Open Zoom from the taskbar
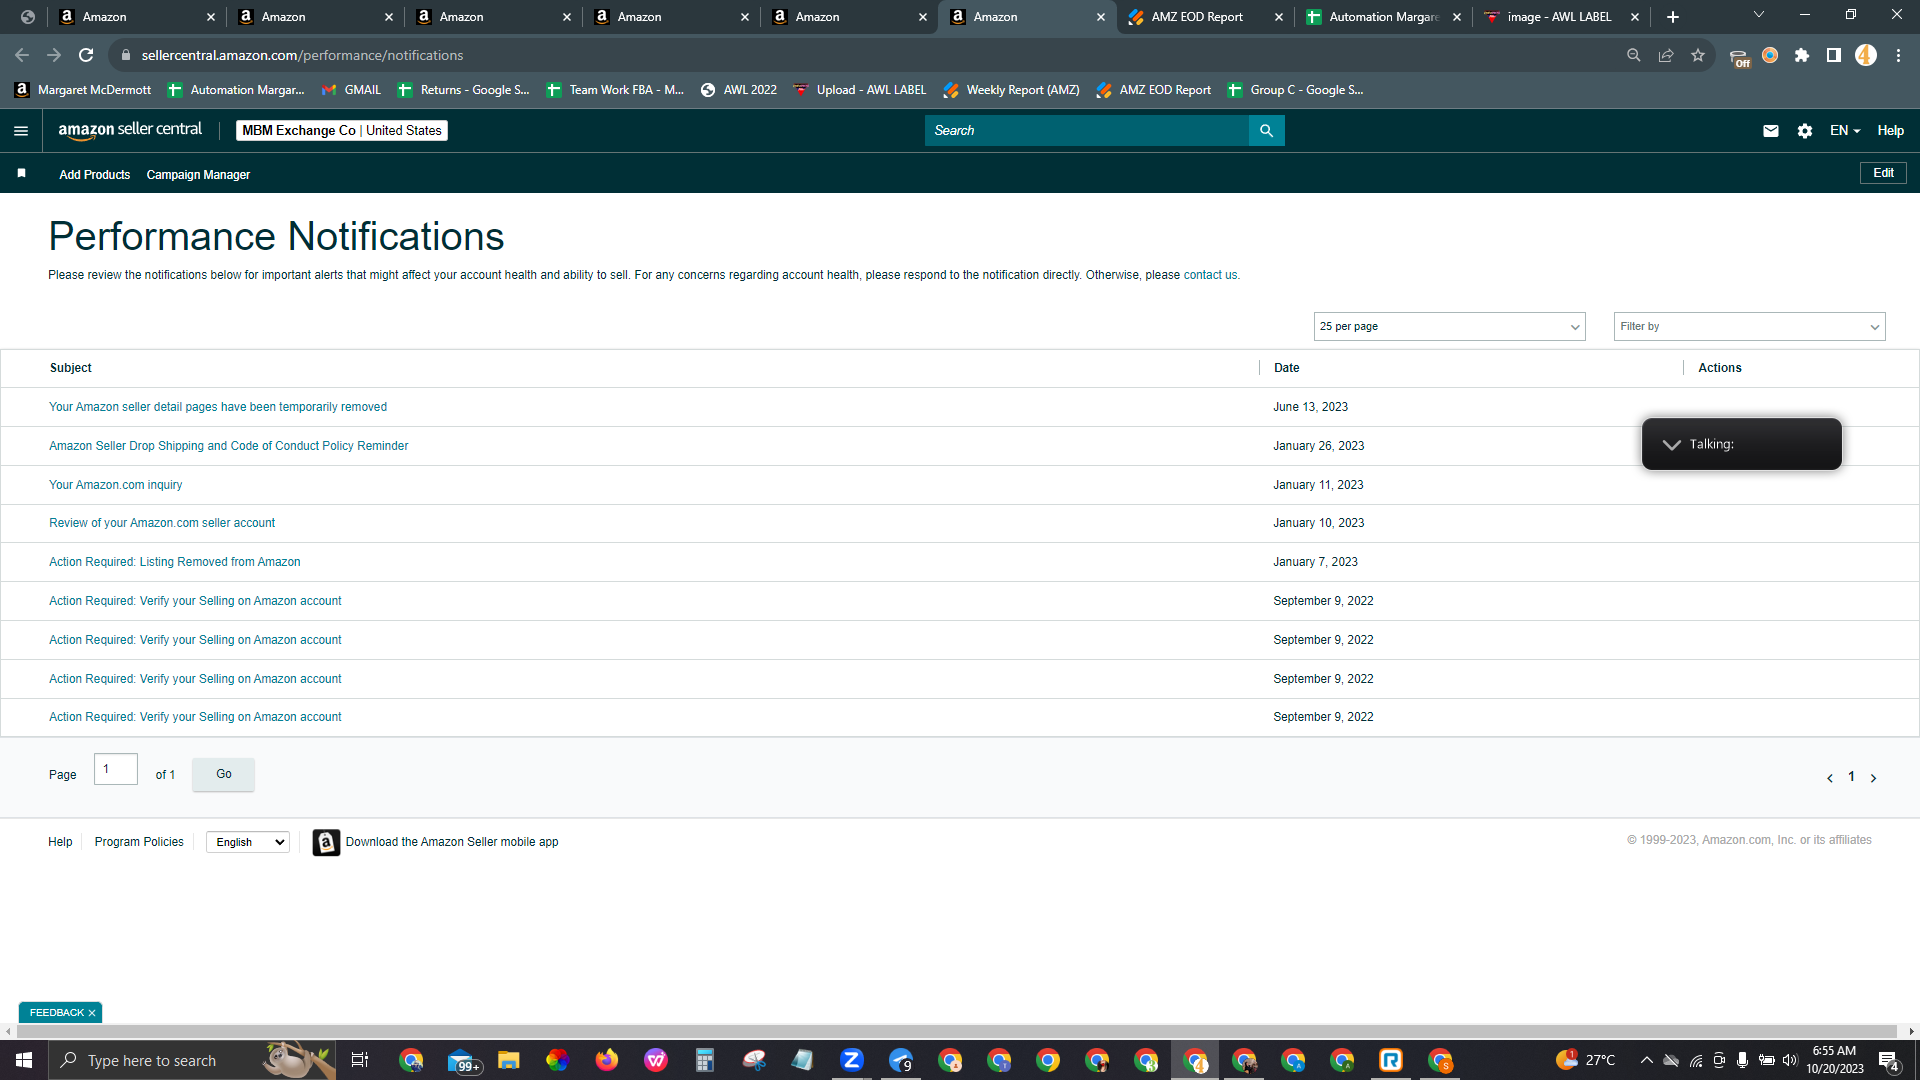 tap(852, 1060)
